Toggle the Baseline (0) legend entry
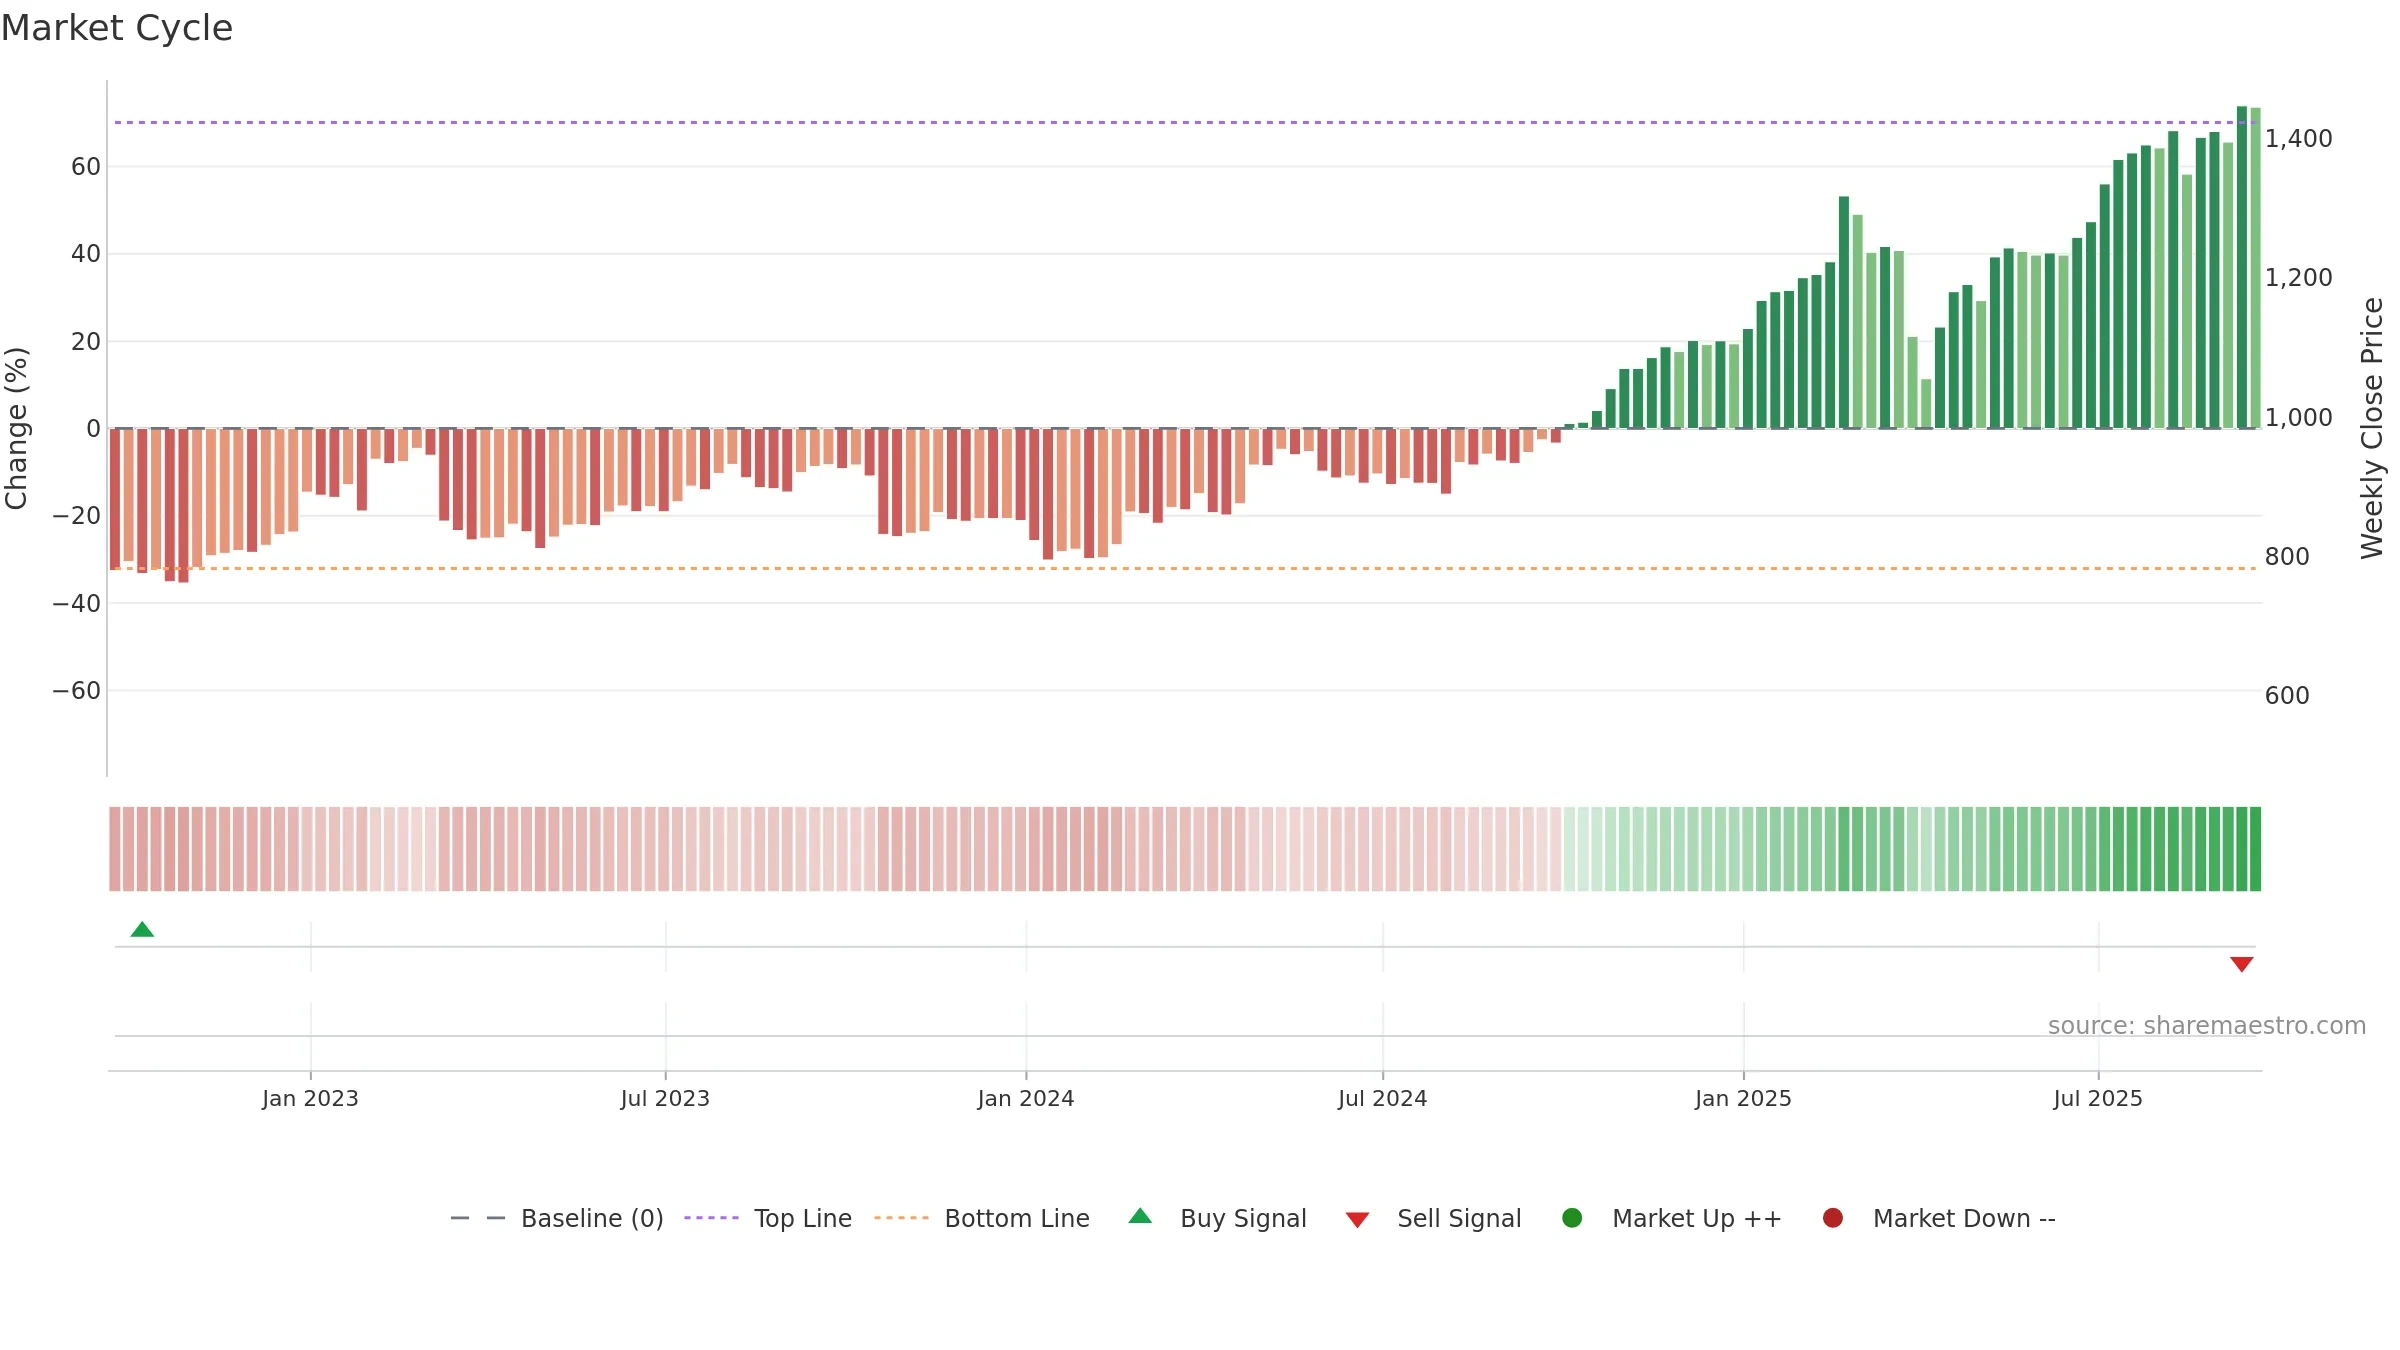 (x=557, y=1218)
